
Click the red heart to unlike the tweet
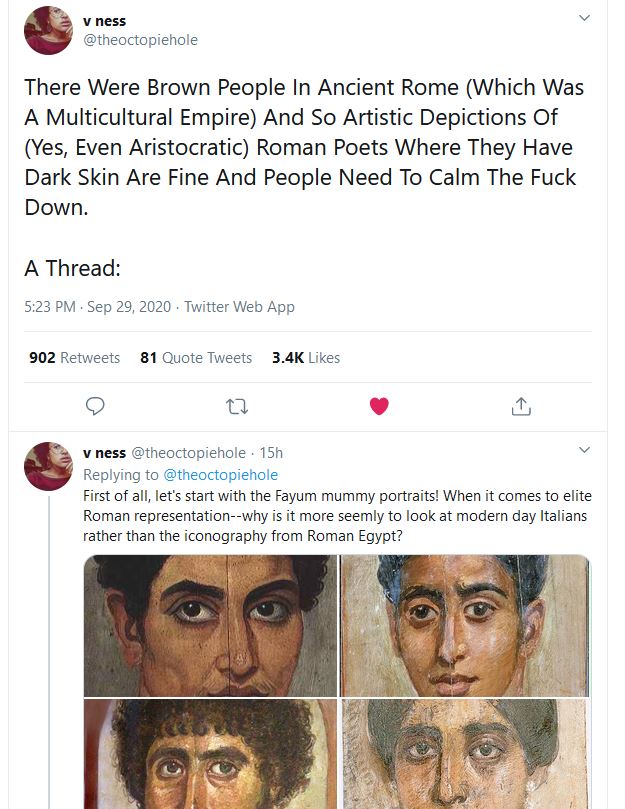(x=378, y=406)
